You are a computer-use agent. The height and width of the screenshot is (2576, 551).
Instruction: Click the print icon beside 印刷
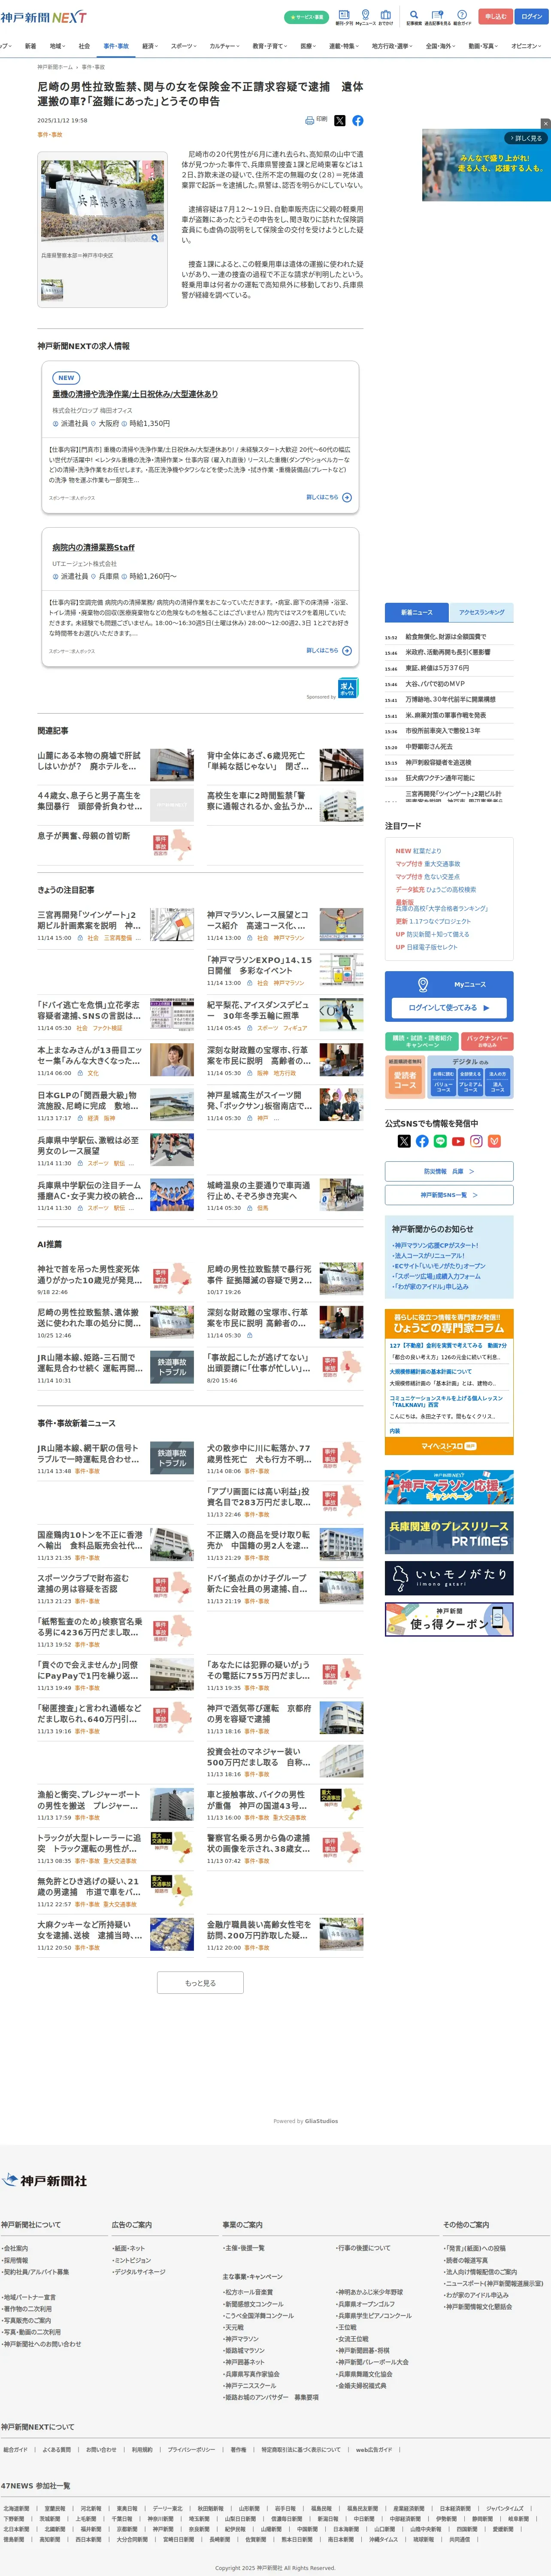click(310, 120)
